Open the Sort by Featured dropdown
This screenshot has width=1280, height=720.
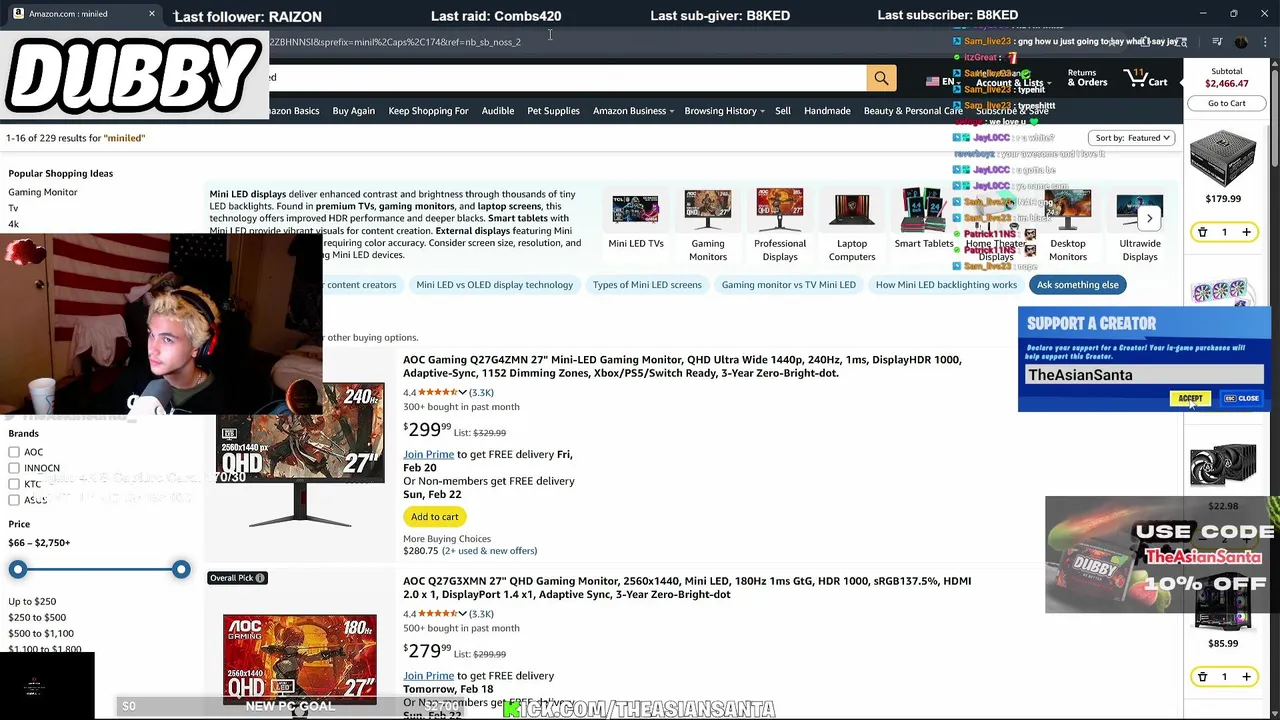[1132, 138]
